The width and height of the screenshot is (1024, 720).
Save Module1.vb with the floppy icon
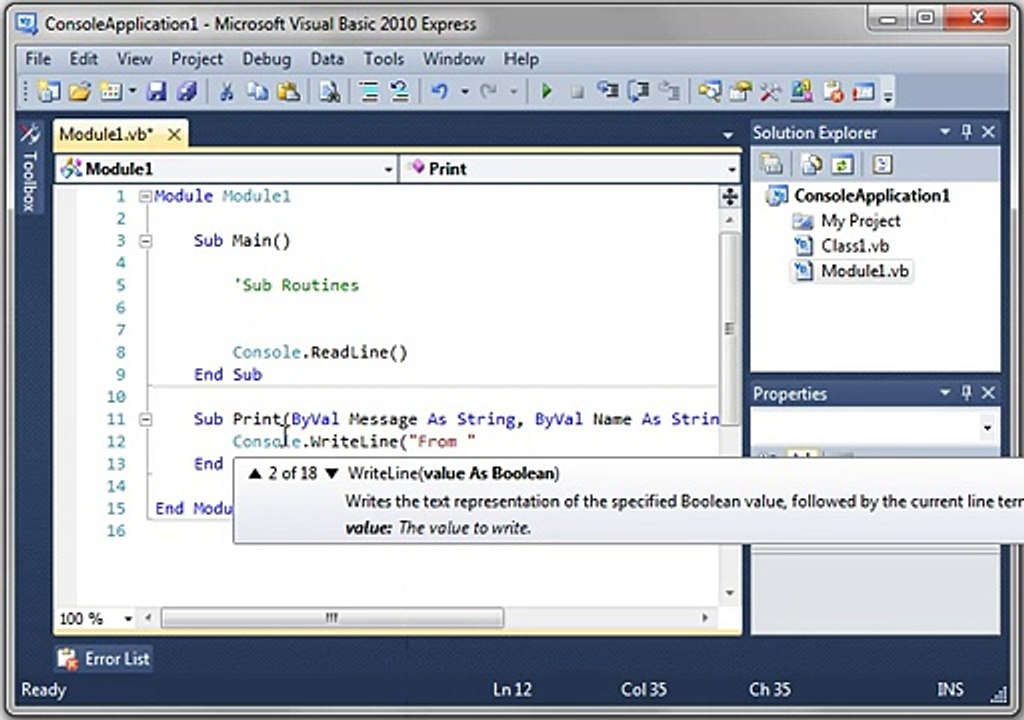156,91
